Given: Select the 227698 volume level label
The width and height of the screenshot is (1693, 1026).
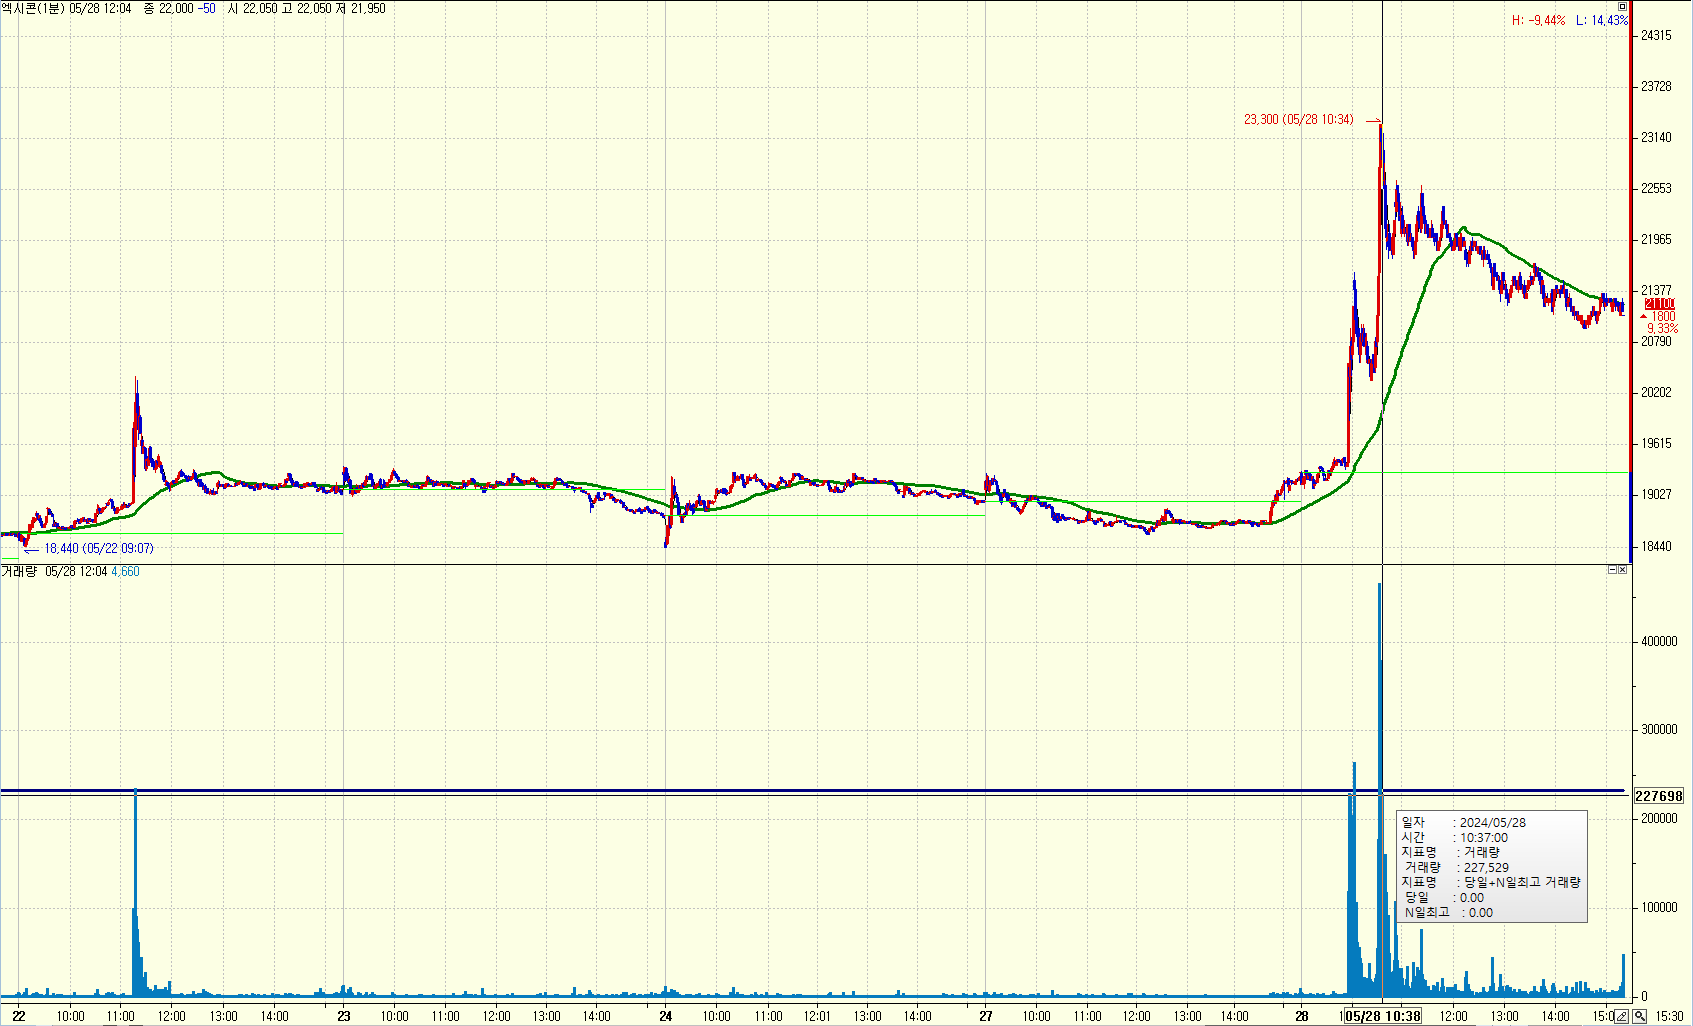Looking at the screenshot, I should 1658,796.
